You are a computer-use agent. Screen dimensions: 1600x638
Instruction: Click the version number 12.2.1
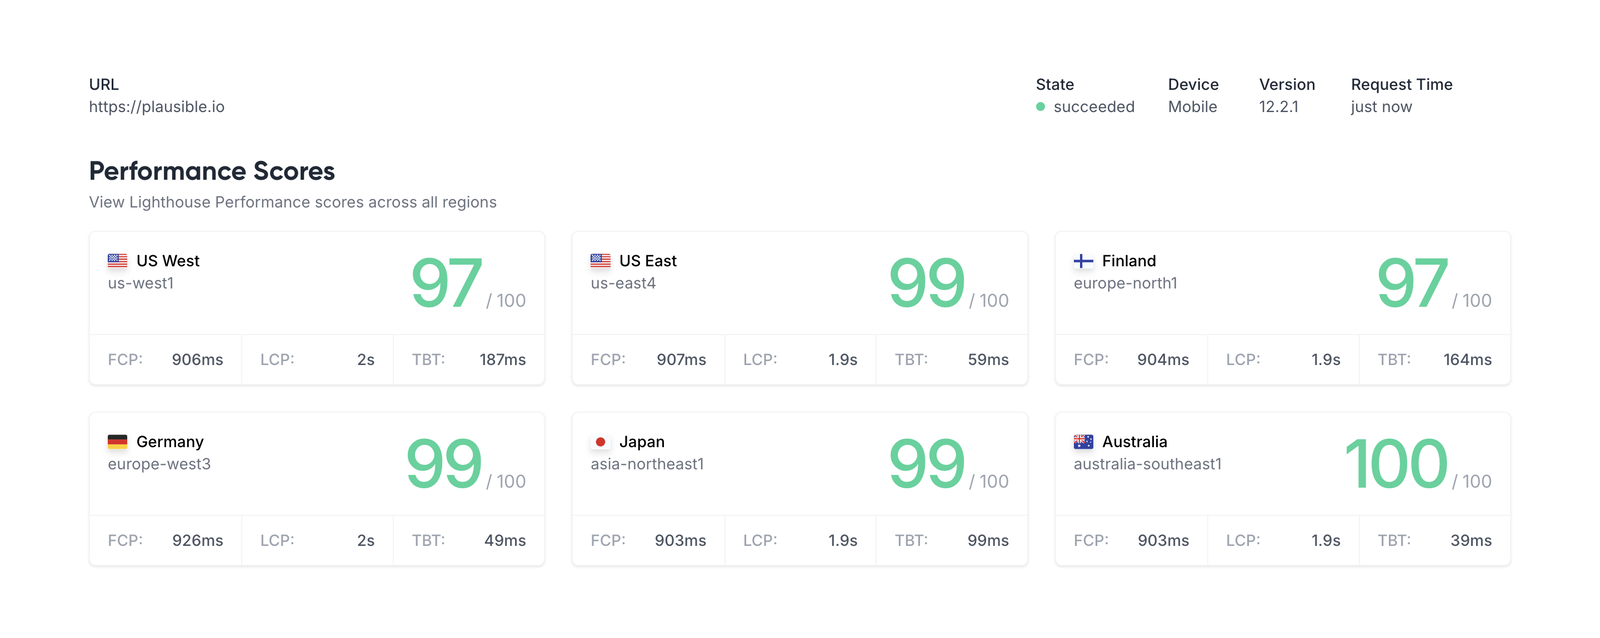point(1278,107)
